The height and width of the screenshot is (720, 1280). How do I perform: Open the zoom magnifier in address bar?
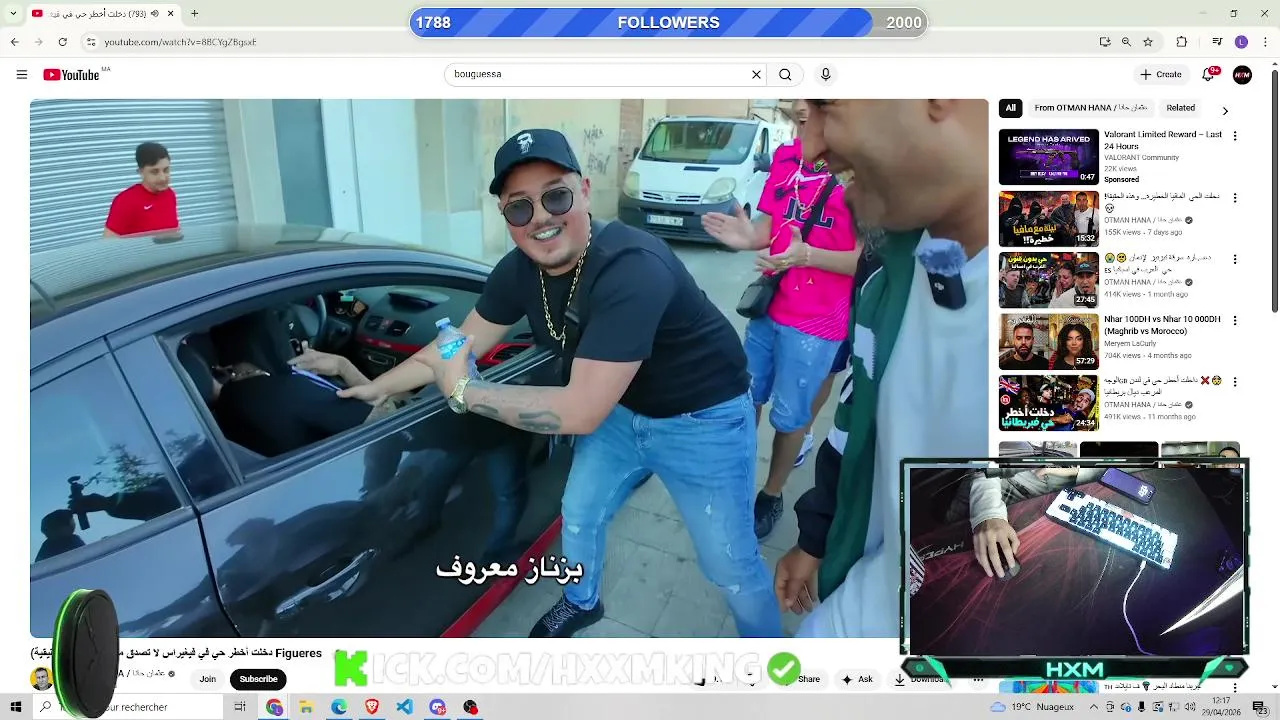[x=1126, y=42]
